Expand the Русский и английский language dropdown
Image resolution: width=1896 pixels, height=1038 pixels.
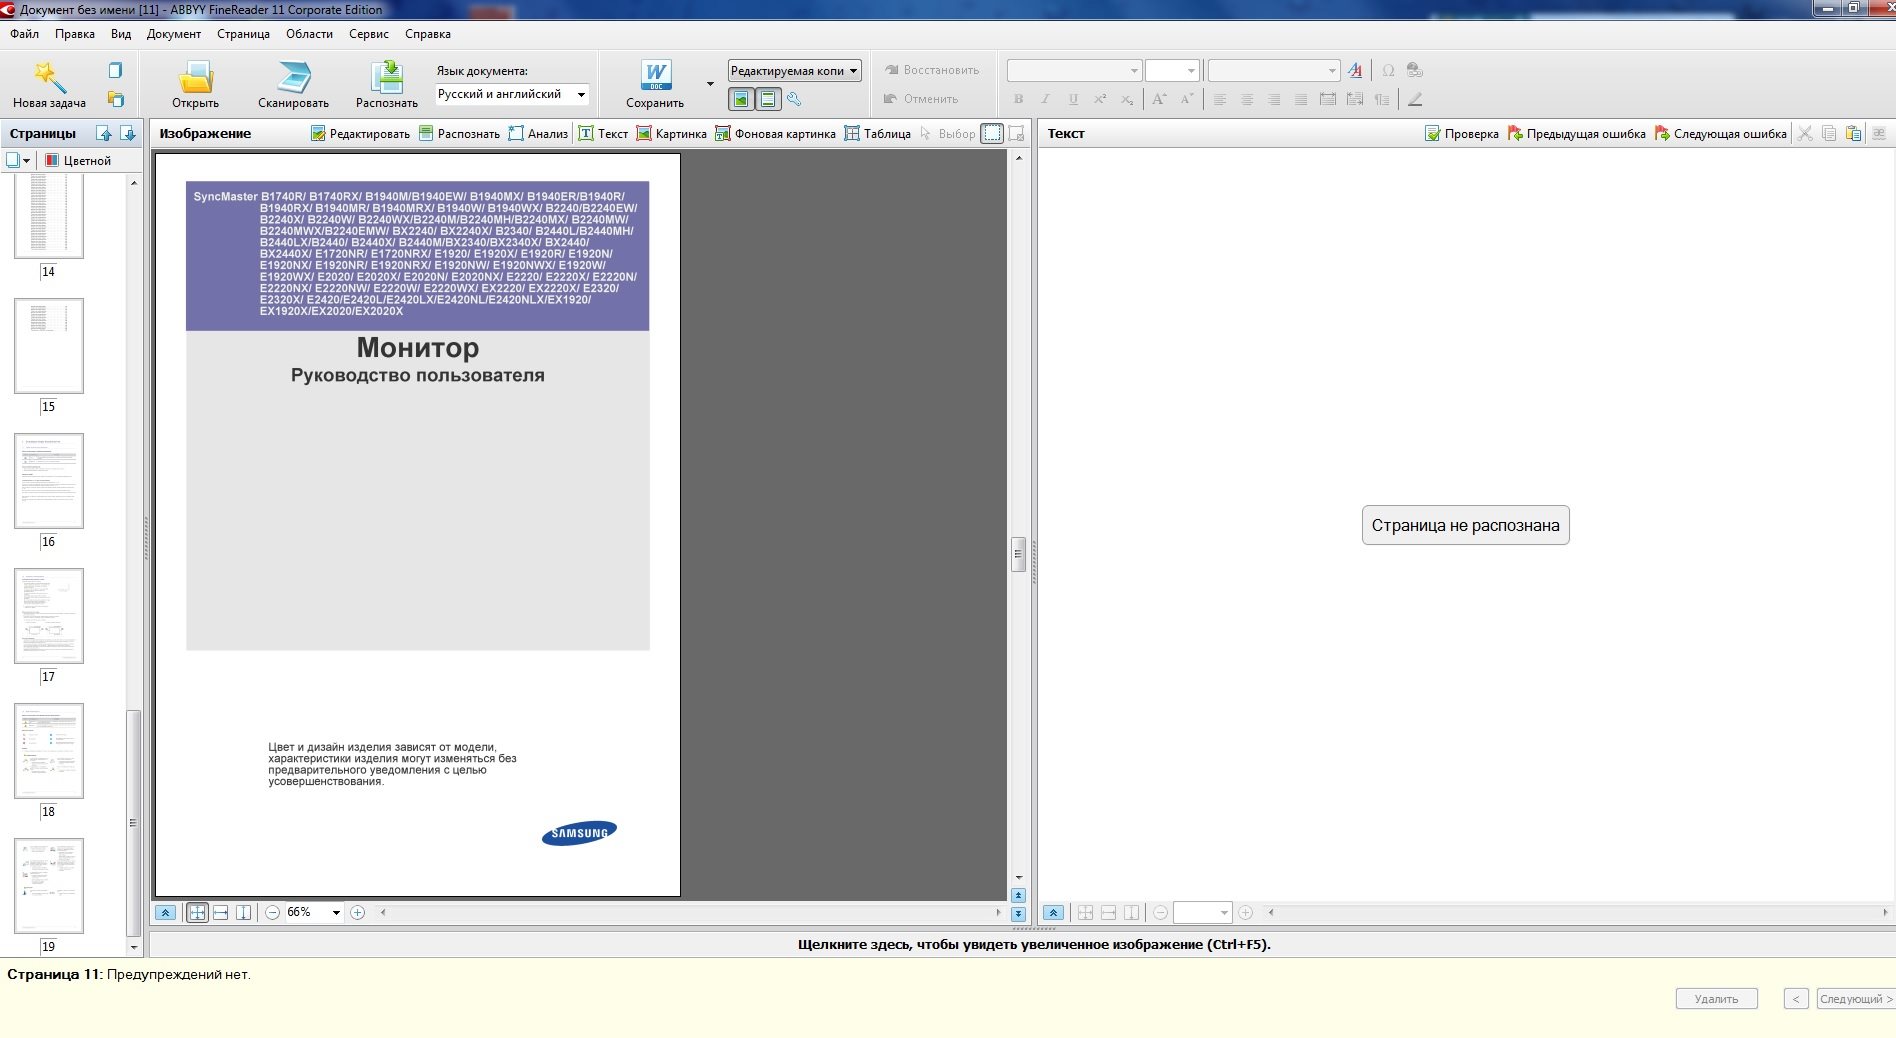581,95
